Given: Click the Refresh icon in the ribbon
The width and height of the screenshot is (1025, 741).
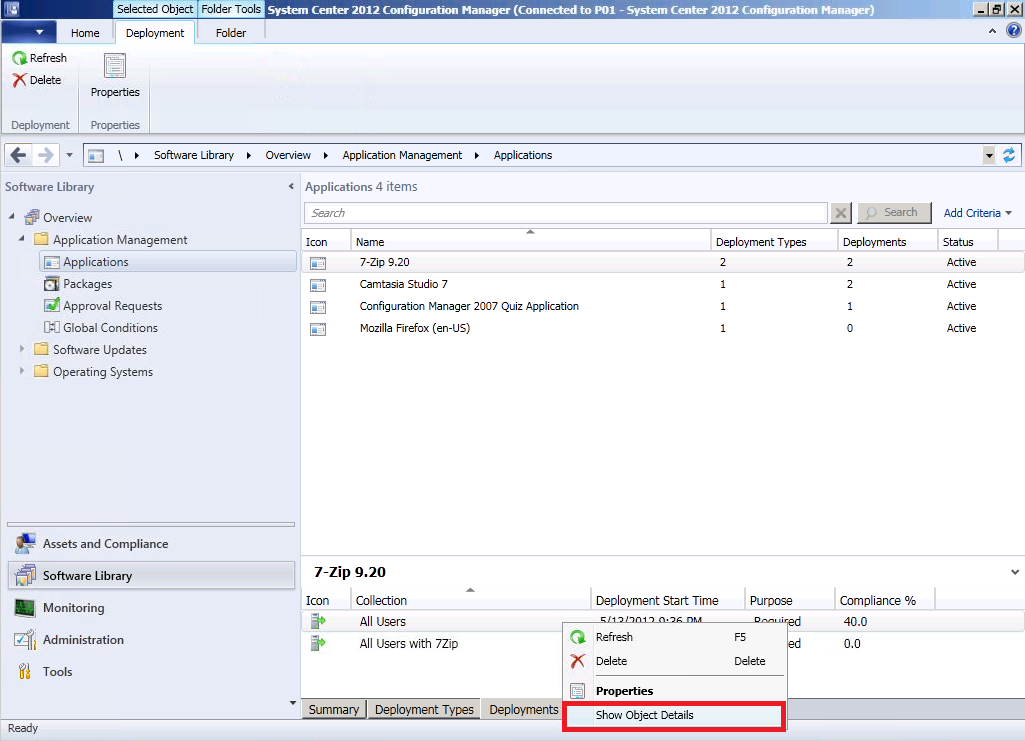Looking at the screenshot, I should 20,58.
